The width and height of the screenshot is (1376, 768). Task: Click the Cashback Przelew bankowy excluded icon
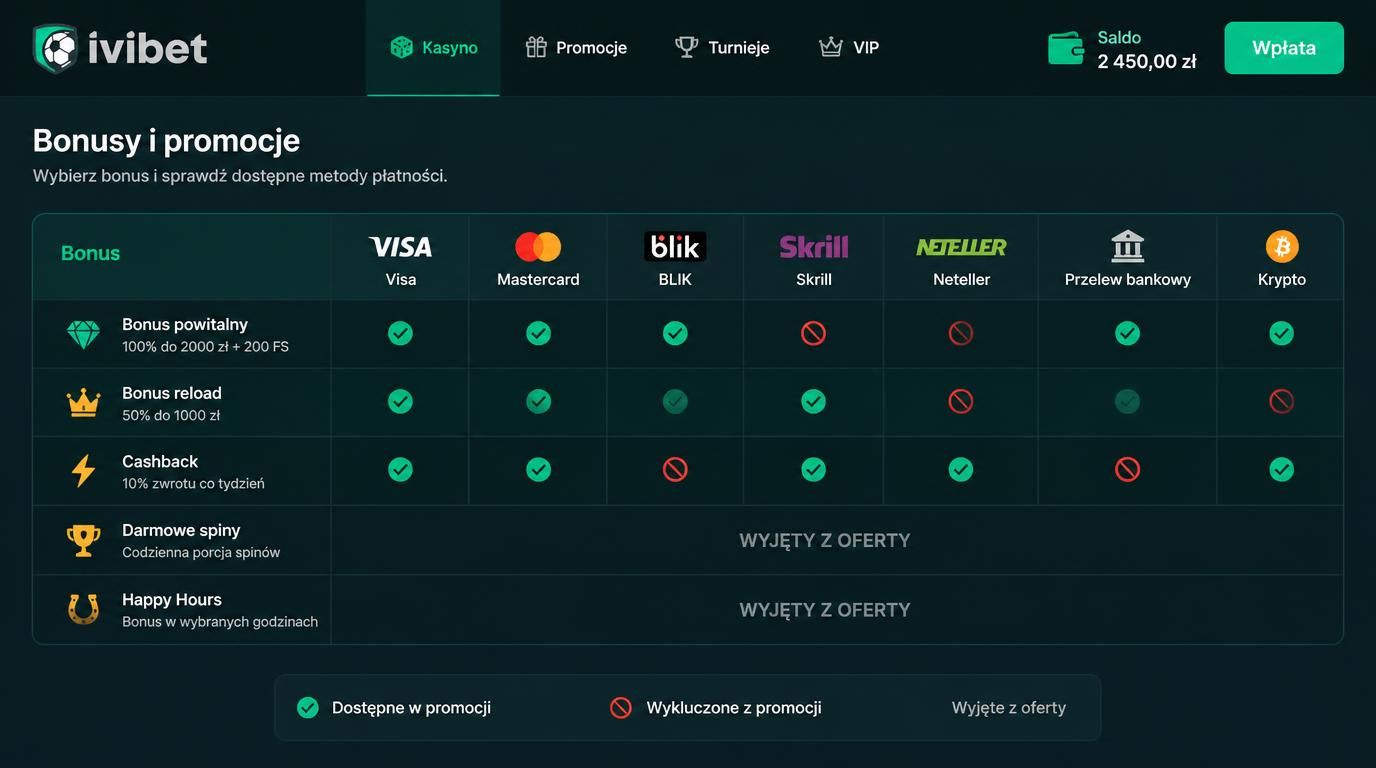point(1127,469)
